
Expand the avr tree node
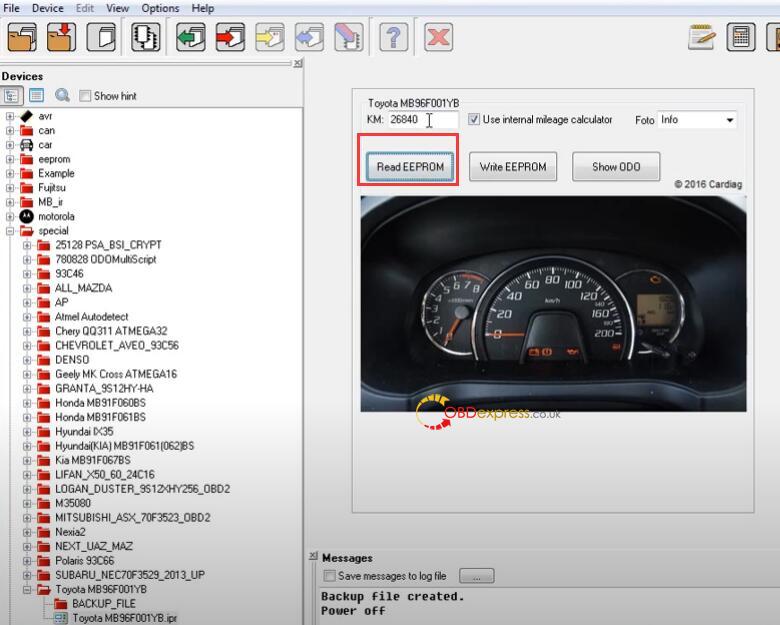pos(9,116)
